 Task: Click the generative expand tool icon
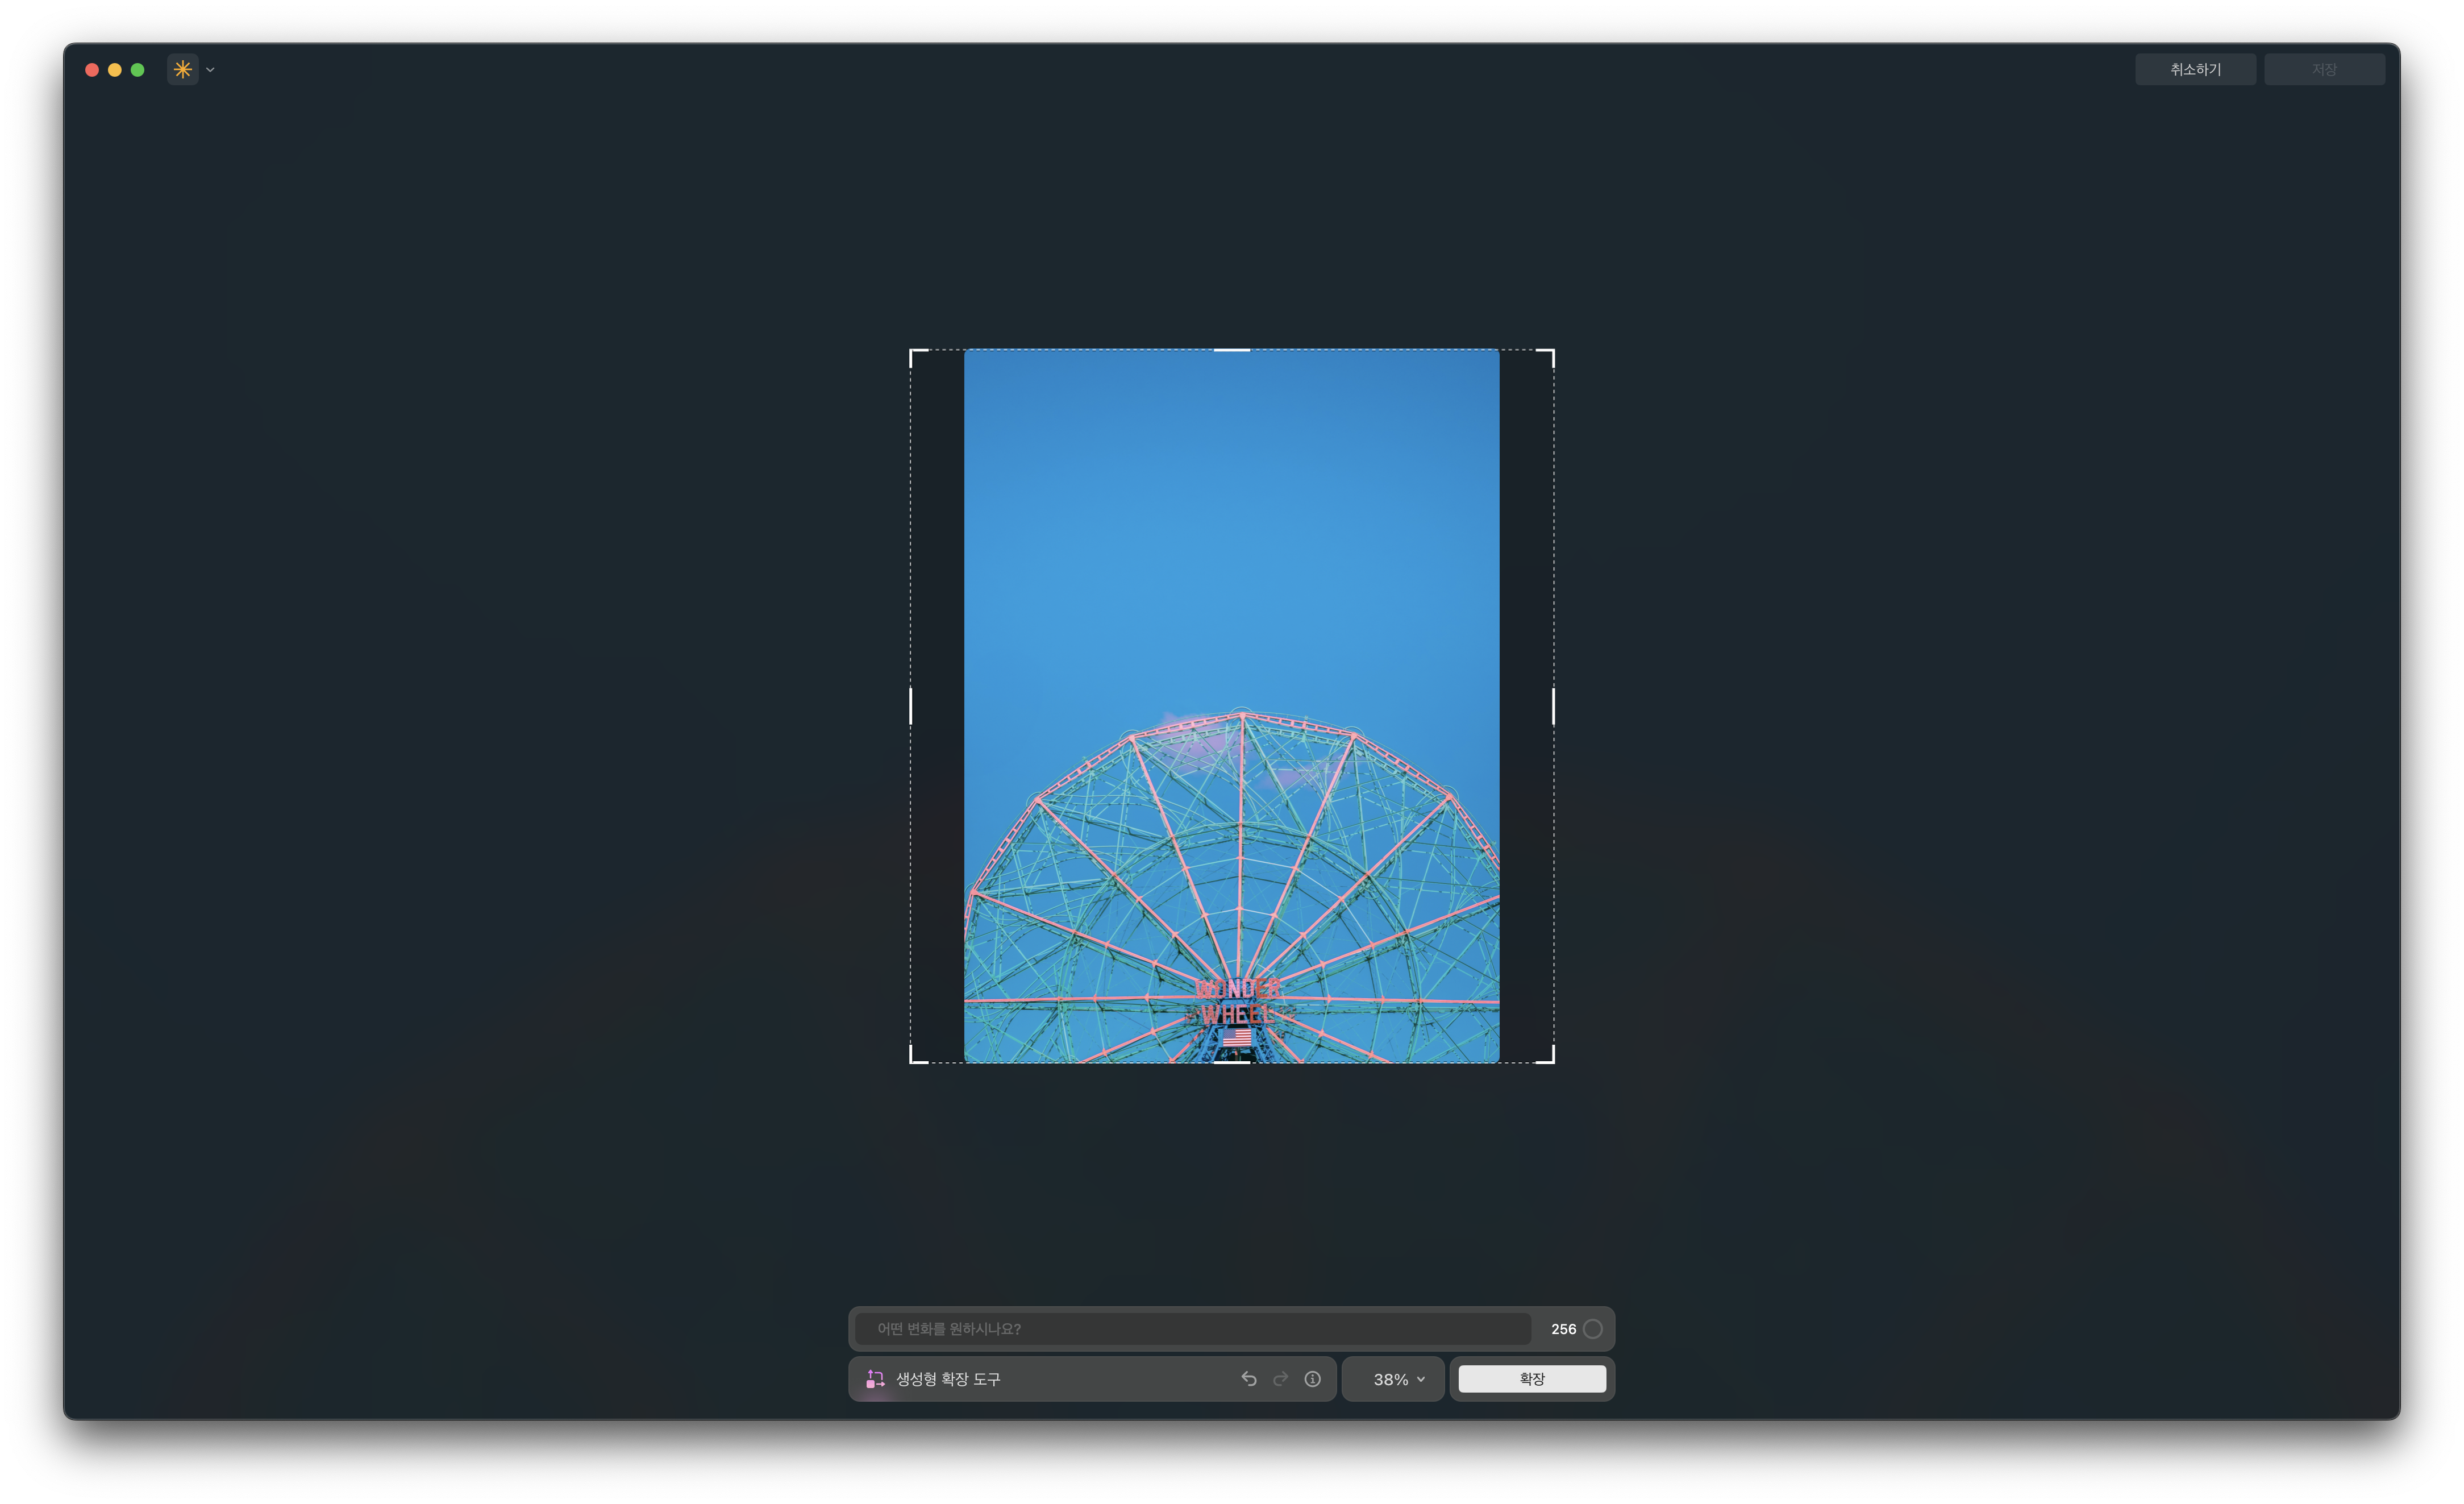tap(875, 1379)
